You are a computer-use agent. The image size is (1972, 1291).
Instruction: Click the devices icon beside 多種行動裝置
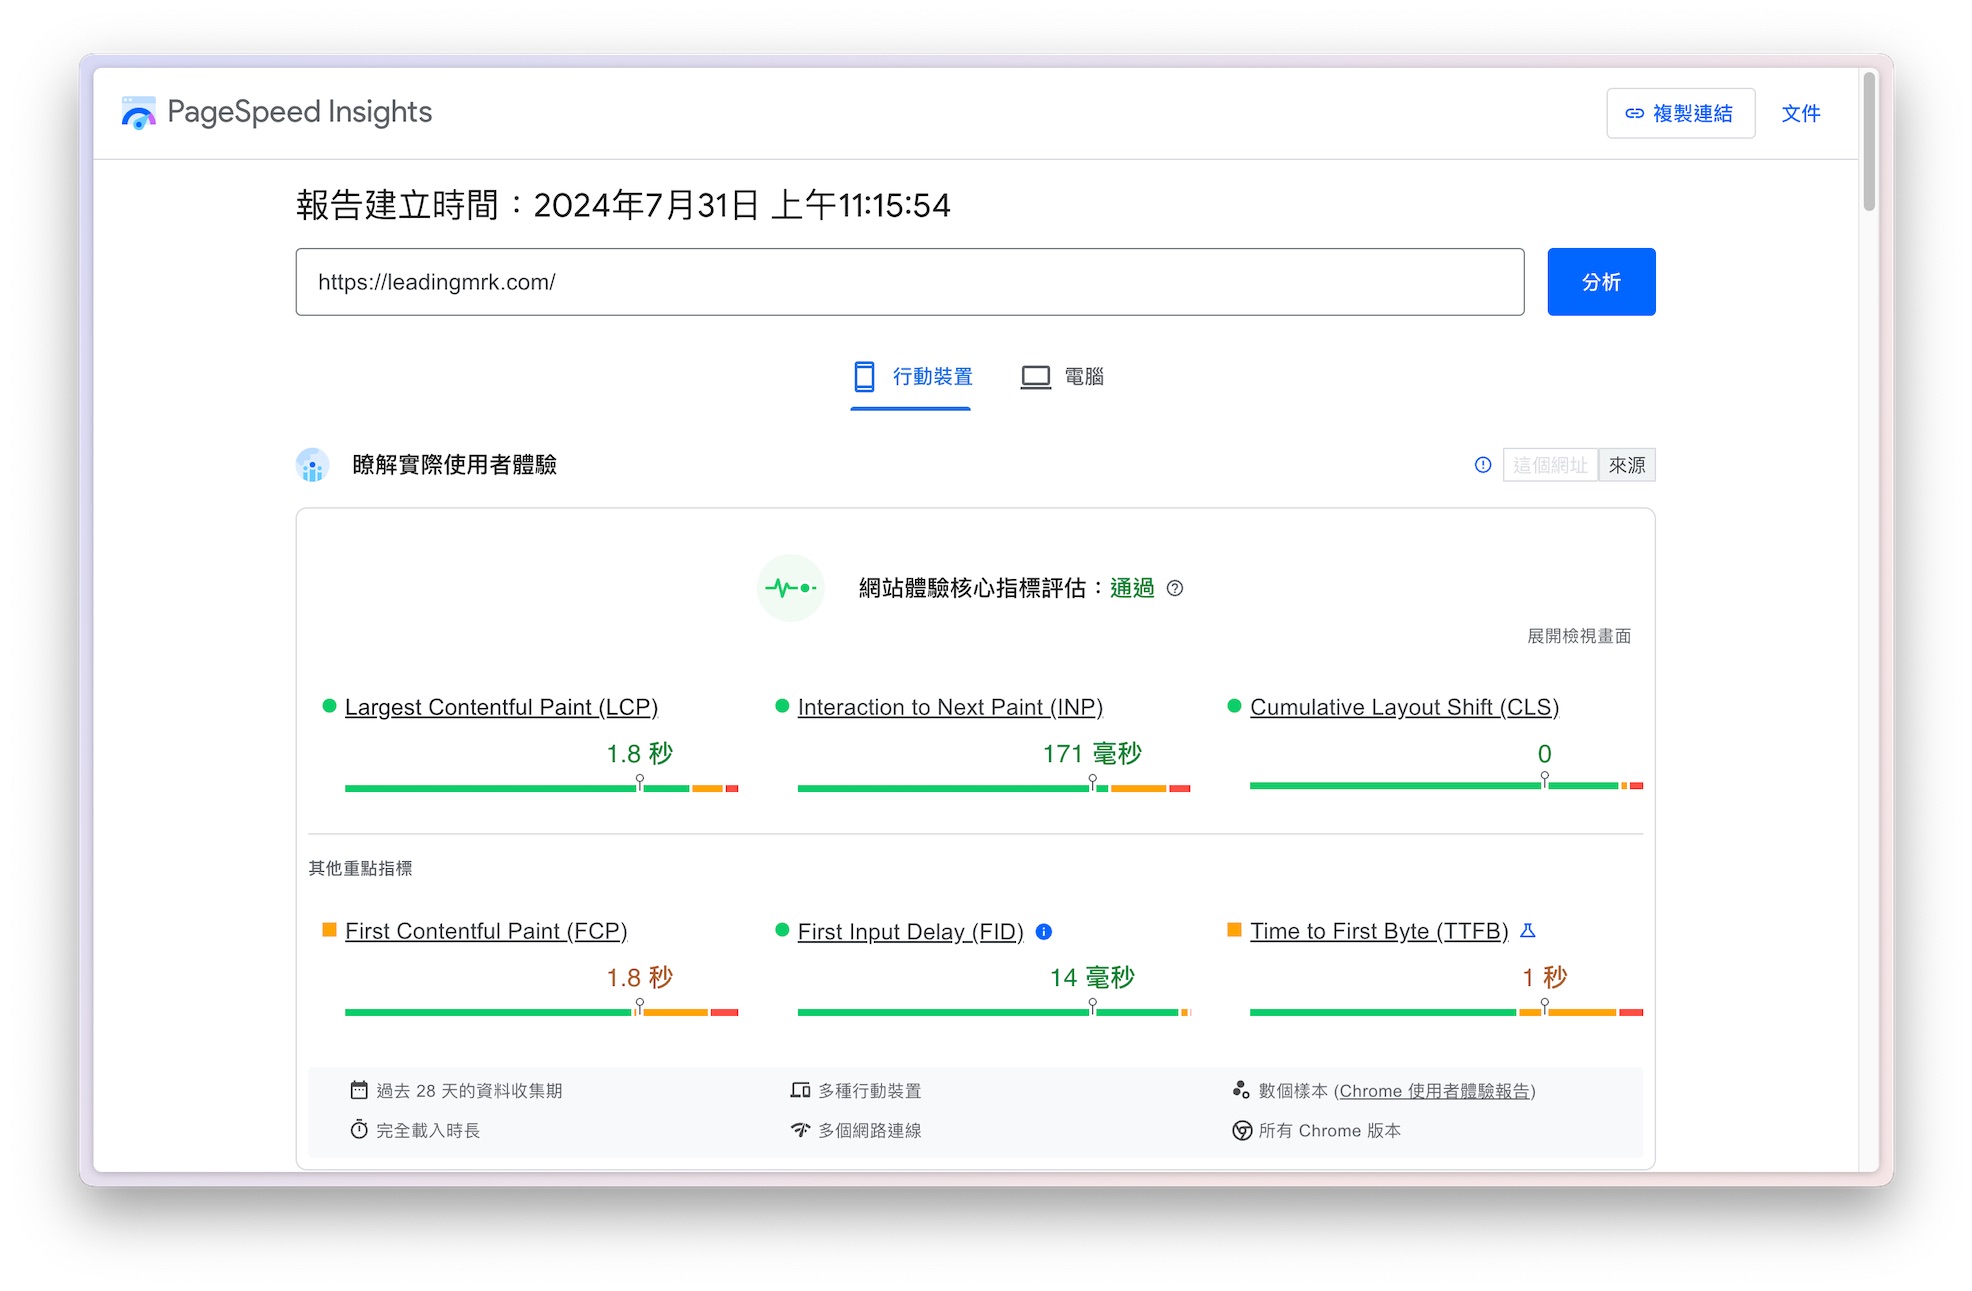point(800,1090)
